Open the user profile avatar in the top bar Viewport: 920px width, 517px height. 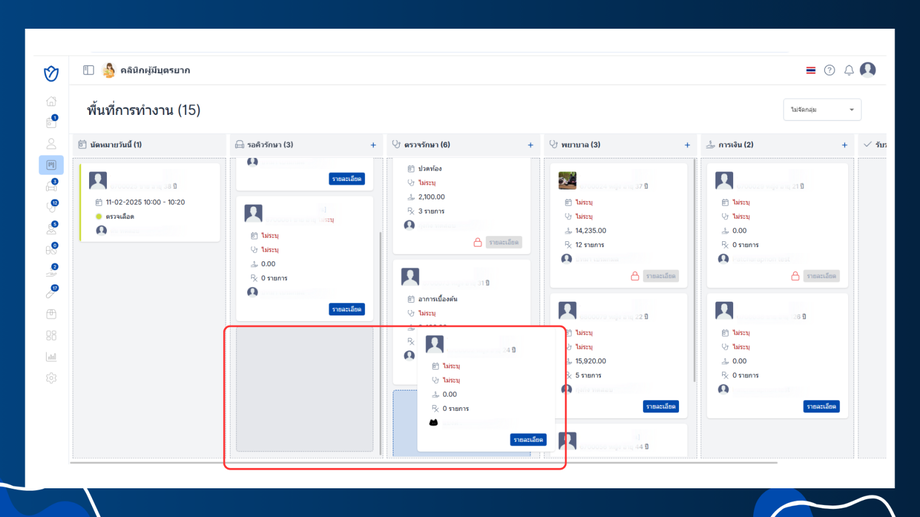(868, 70)
